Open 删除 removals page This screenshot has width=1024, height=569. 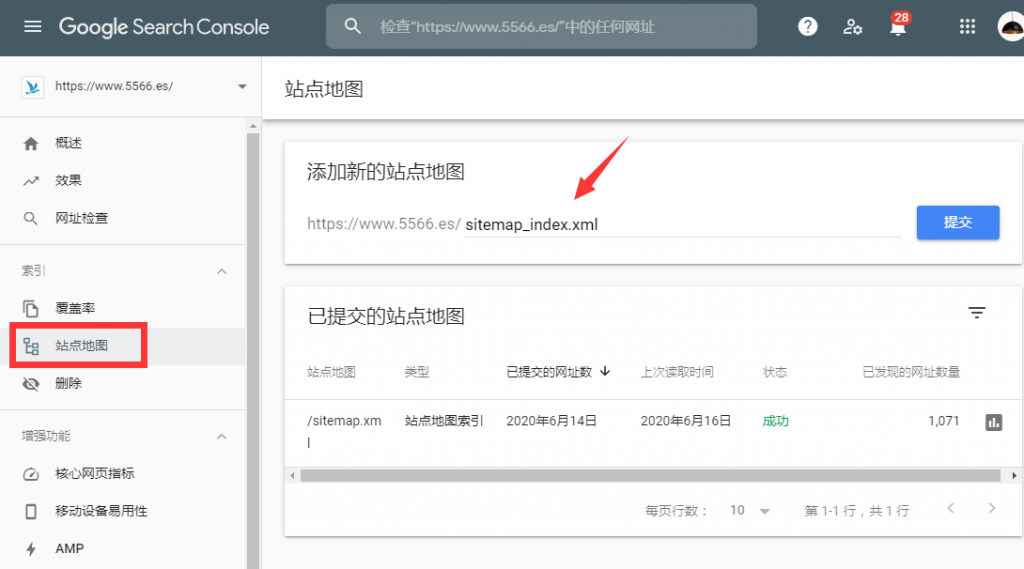tap(69, 383)
